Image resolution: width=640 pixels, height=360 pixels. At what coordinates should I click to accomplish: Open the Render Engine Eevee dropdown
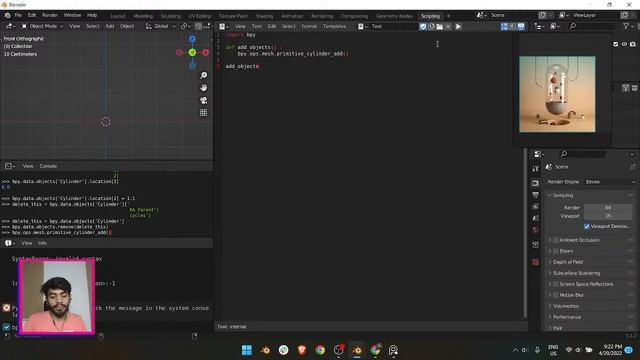[x=610, y=182]
